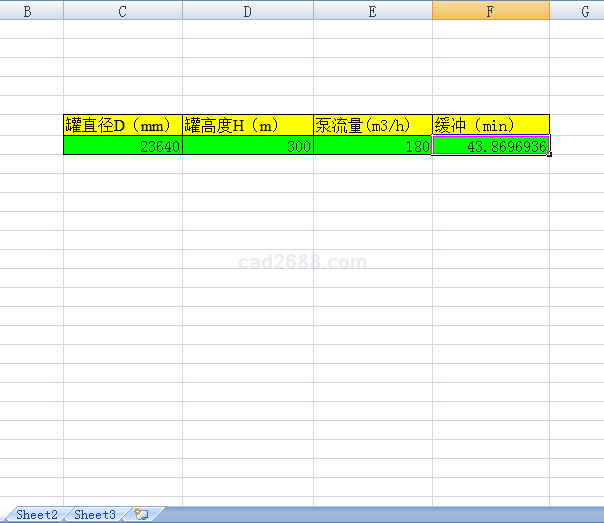Switch to the Sheet3 tab
Image resolution: width=604 pixels, height=523 pixels.
[x=94, y=514]
